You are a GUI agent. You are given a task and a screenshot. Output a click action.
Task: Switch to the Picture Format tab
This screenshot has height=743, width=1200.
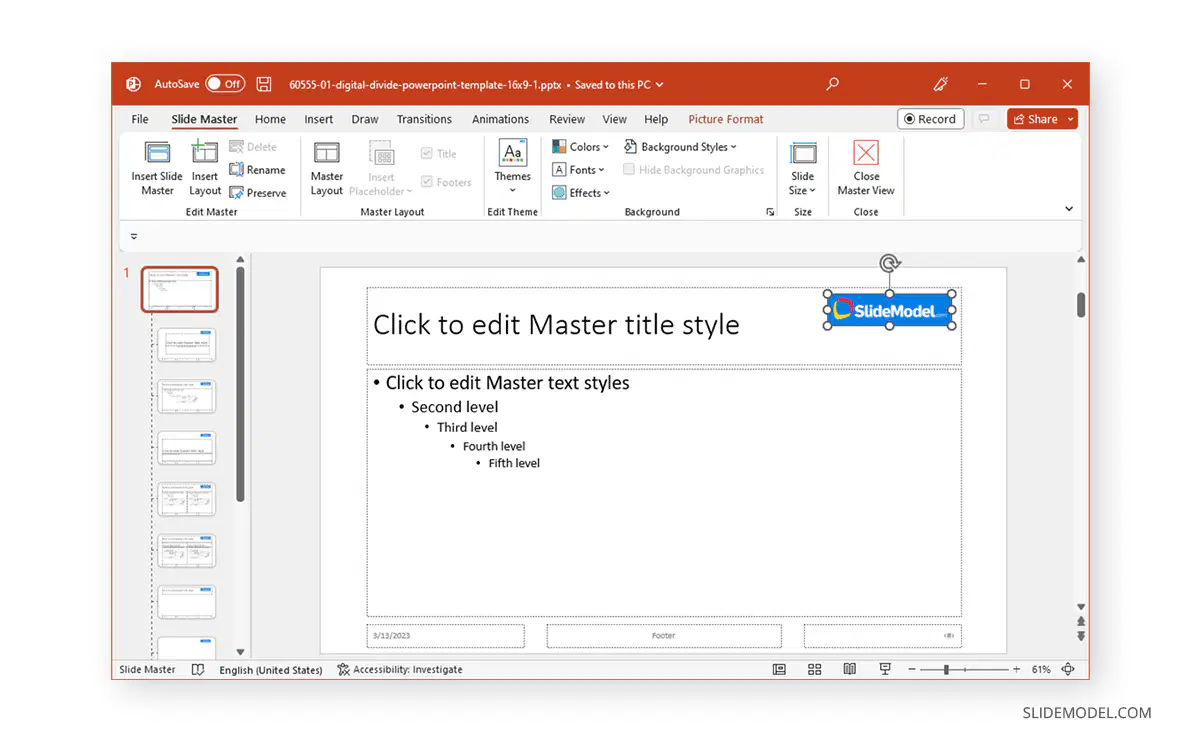[x=726, y=119]
